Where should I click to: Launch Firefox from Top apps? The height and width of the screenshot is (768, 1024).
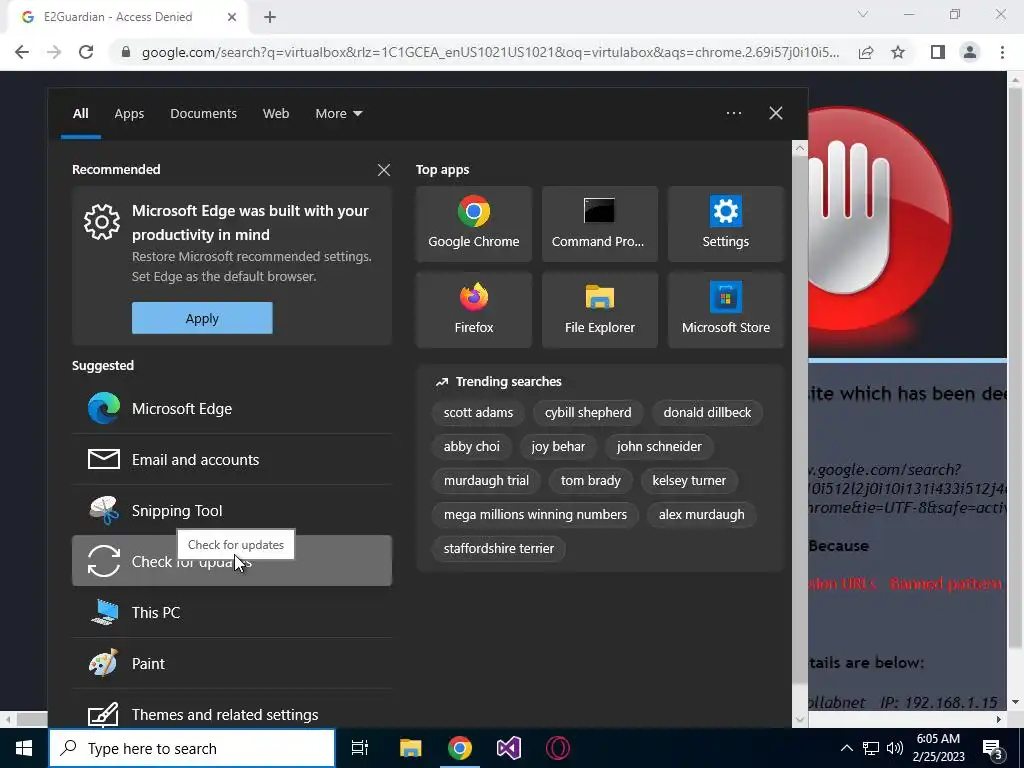pyautogui.click(x=473, y=310)
